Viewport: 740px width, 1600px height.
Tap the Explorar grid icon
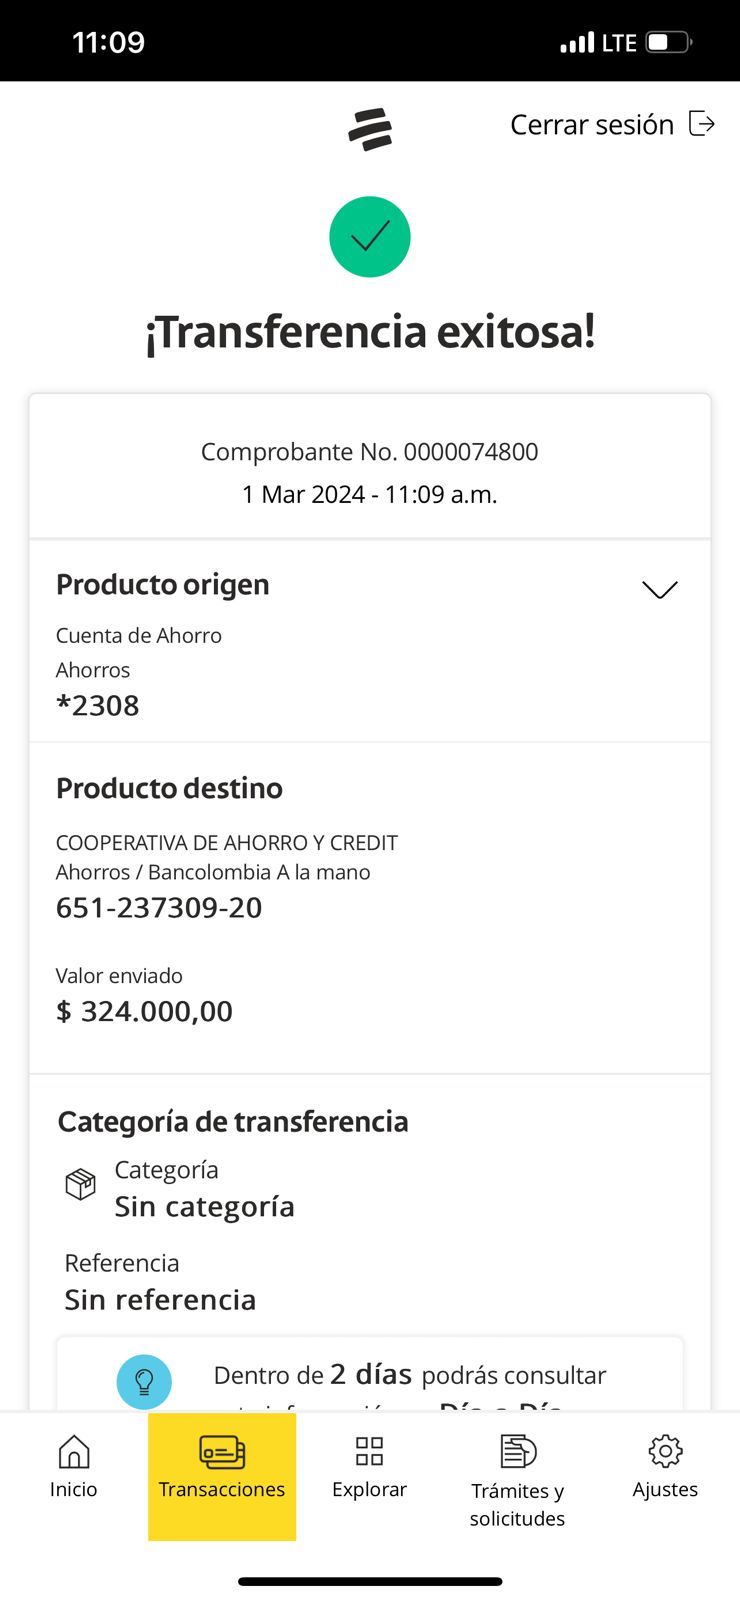[x=370, y=1451]
